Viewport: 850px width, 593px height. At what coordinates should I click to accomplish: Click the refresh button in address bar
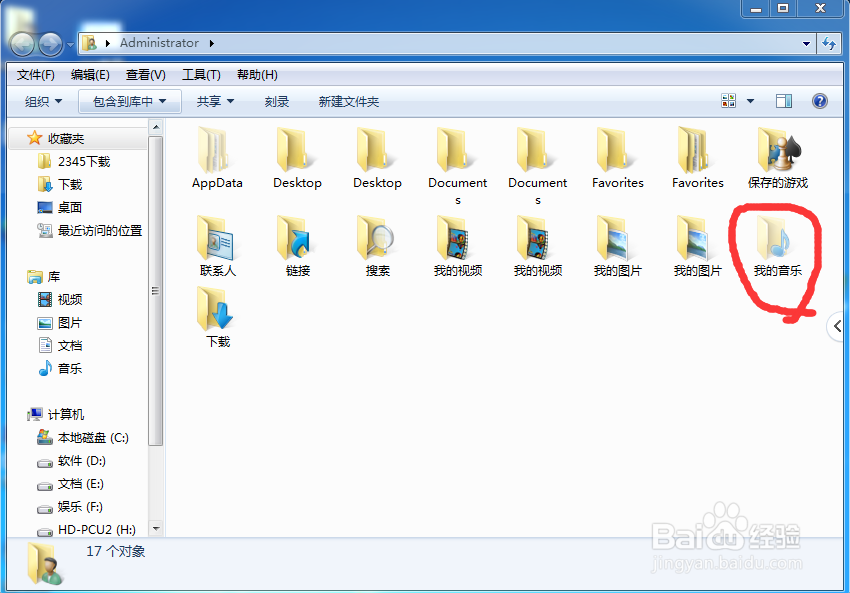[x=828, y=43]
